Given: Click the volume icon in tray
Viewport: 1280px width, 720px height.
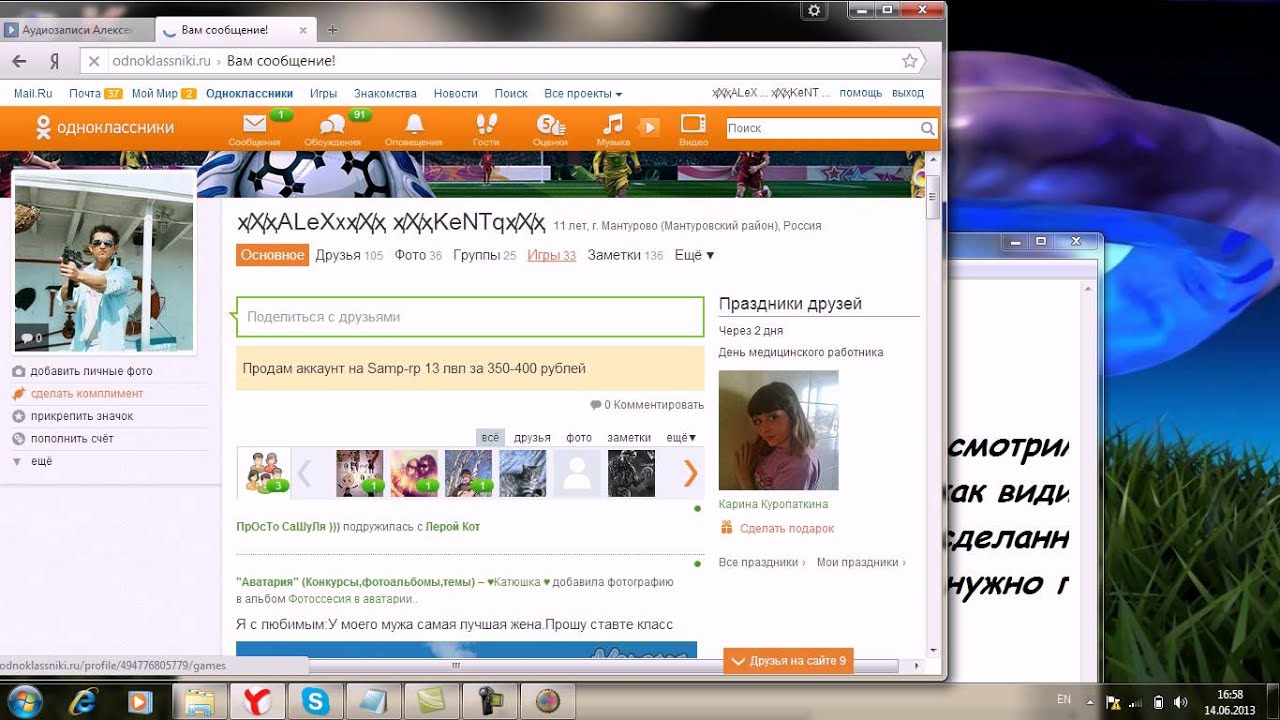Looking at the screenshot, I should [x=1180, y=702].
